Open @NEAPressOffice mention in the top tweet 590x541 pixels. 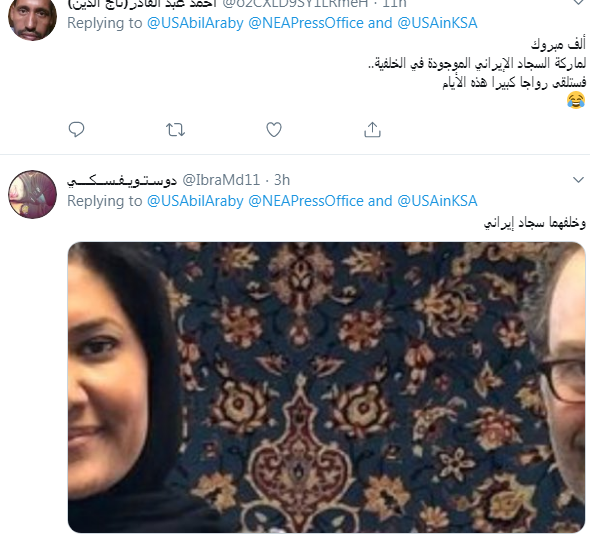[x=306, y=23]
